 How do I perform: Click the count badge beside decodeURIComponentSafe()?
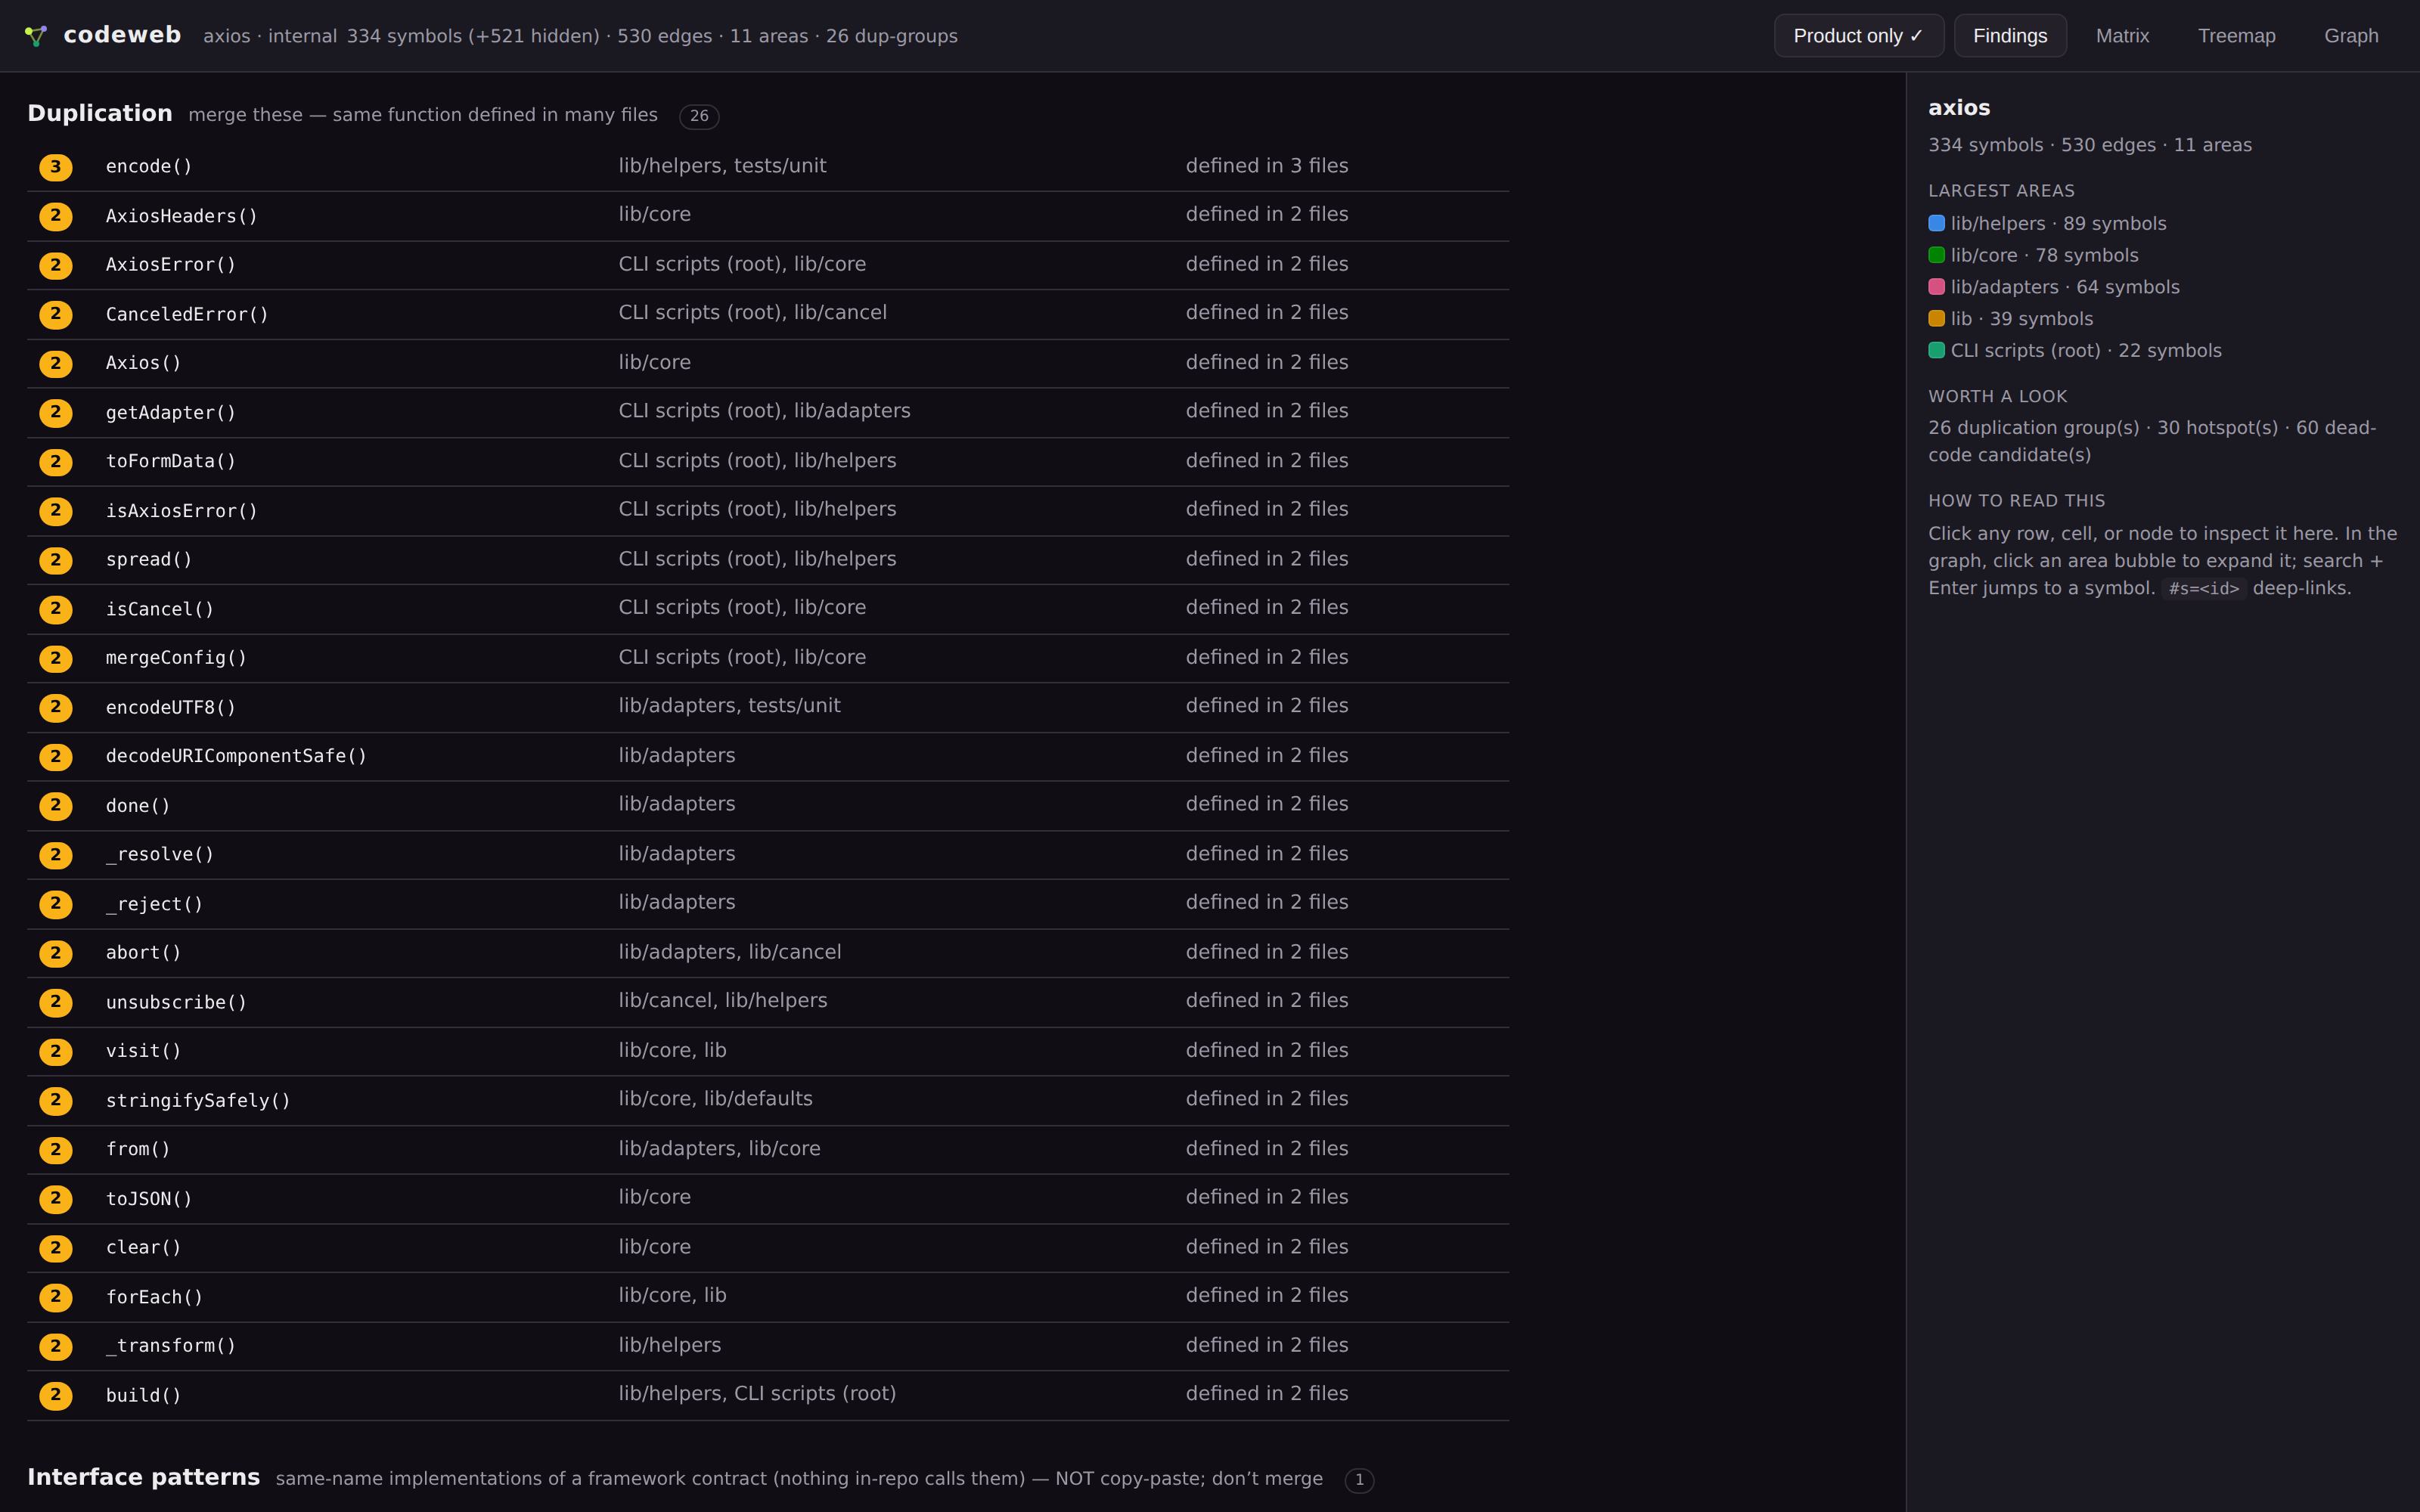click(56, 756)
